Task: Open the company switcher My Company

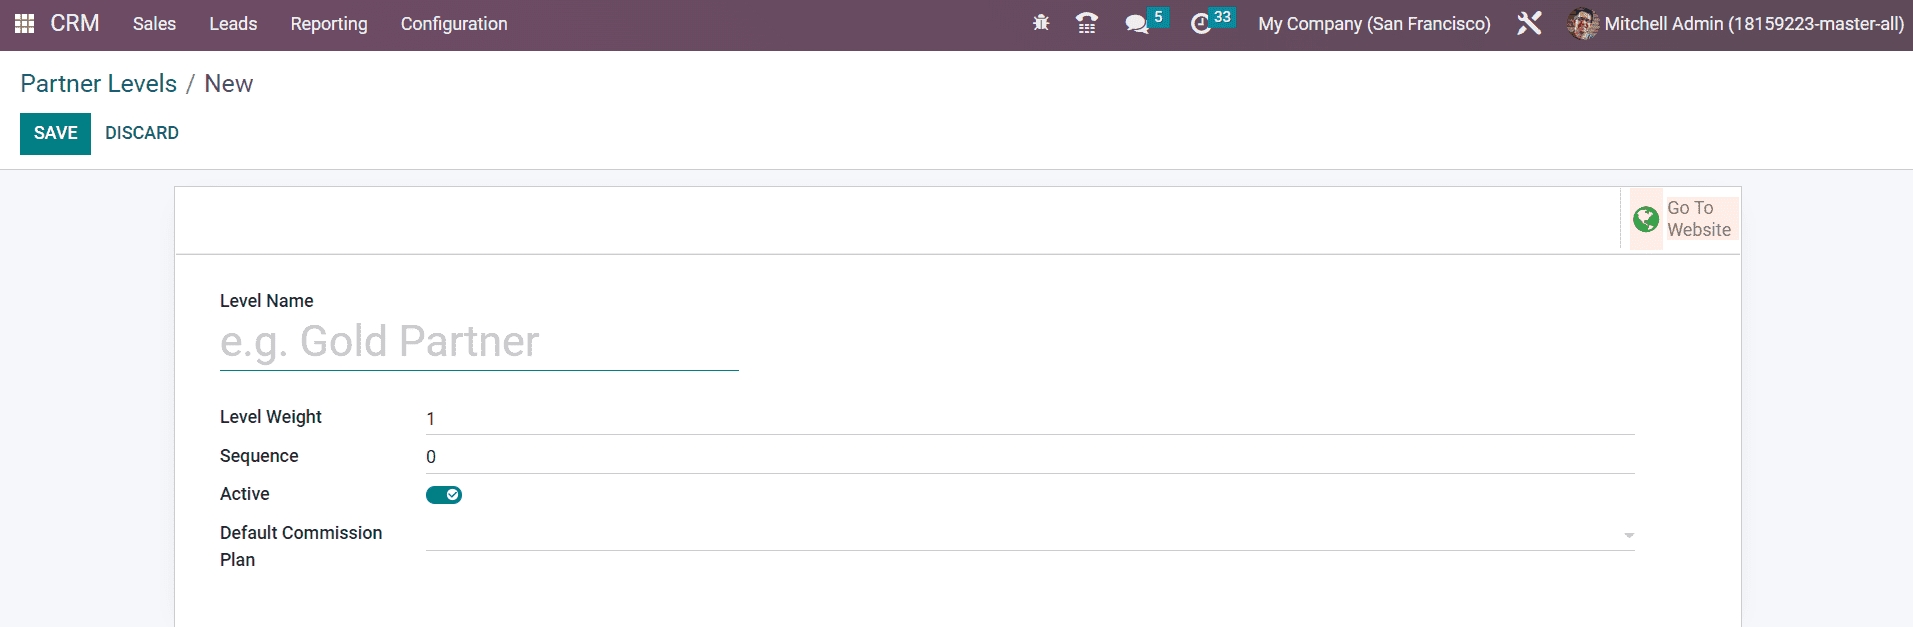Action: pyautogui.click(x=1374, y=24)
